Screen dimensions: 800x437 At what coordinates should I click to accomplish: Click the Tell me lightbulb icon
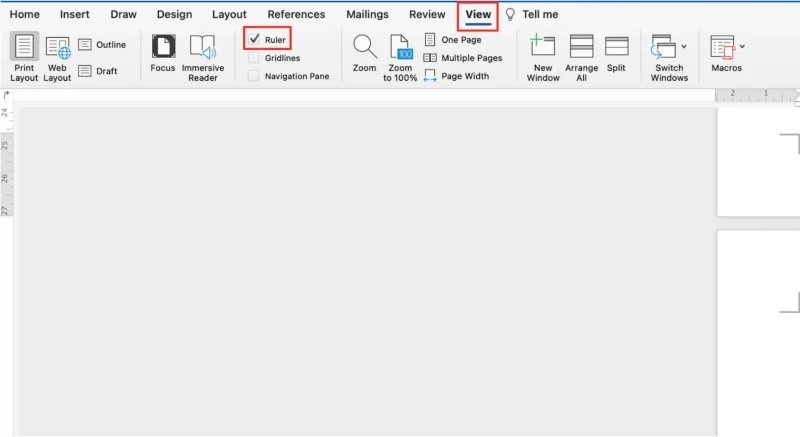coord(510,15)
